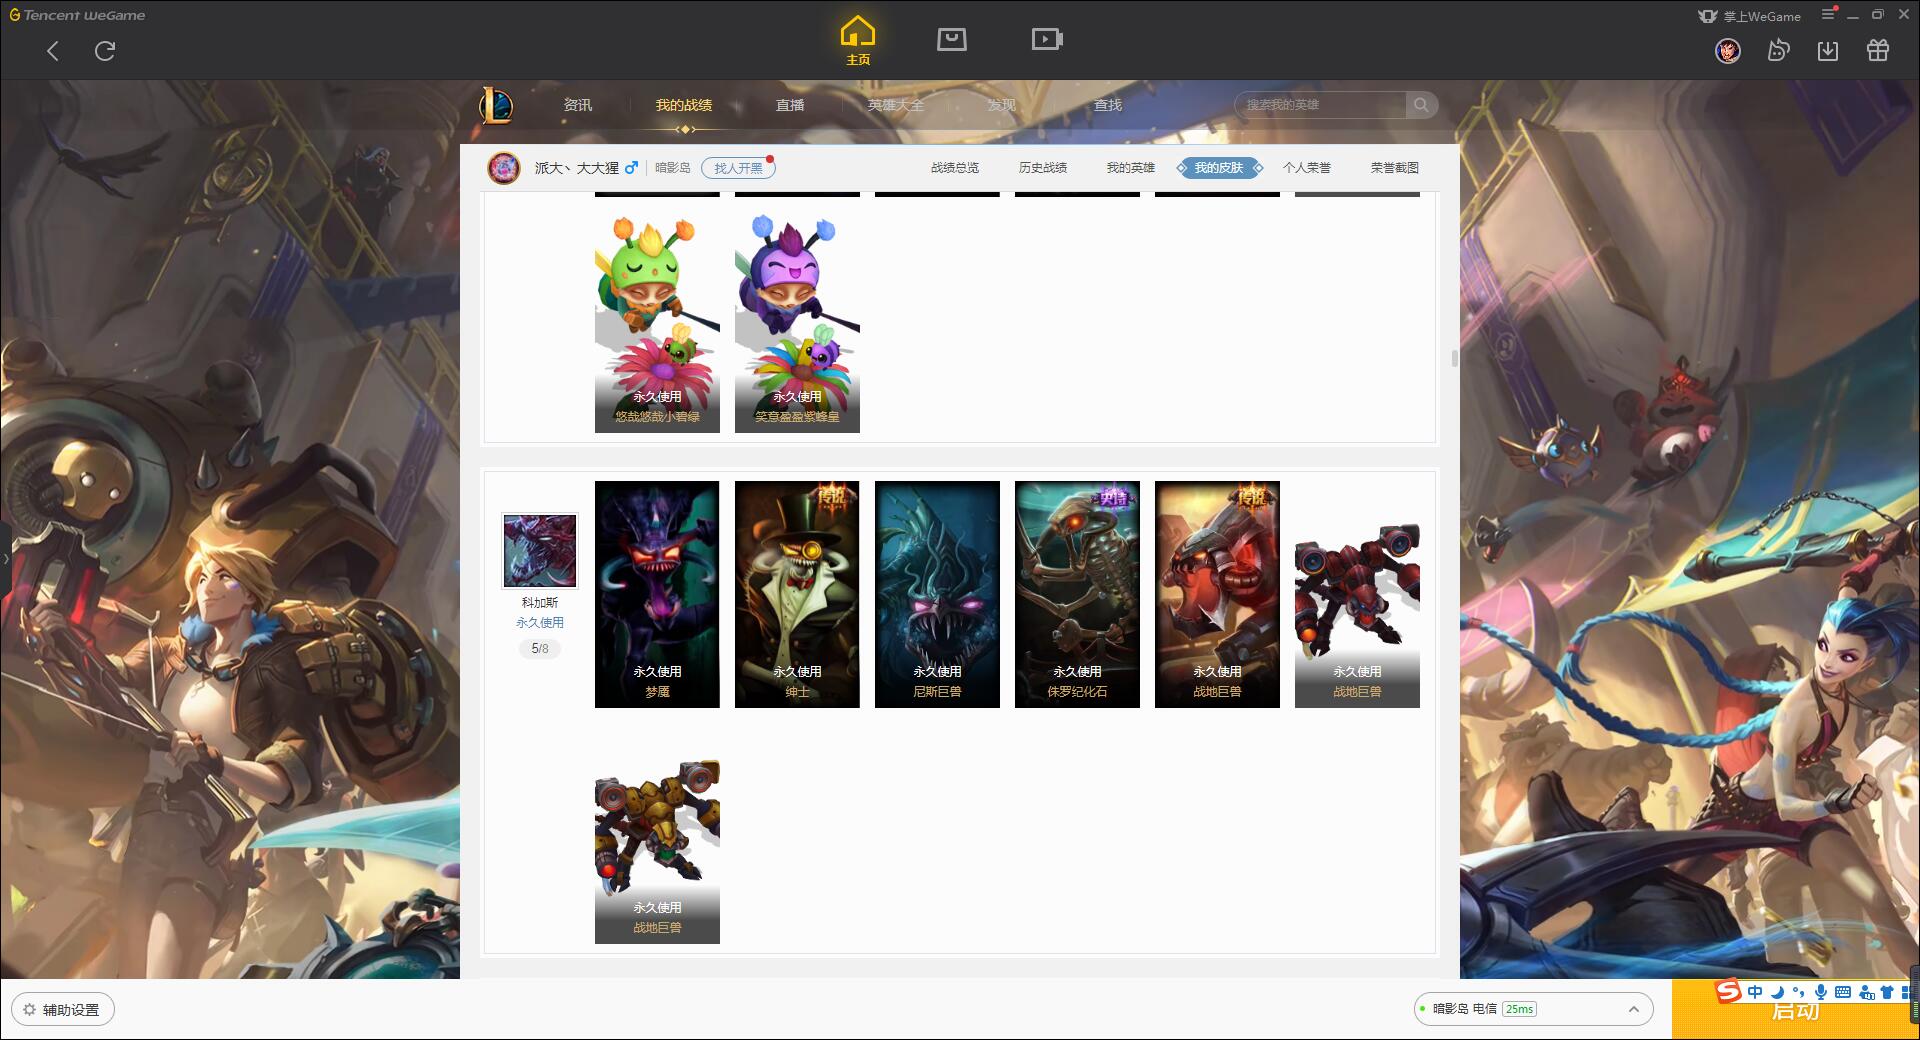
Task: Open the shirt skin icon in IME bar
Action: tap(1887, 992)
